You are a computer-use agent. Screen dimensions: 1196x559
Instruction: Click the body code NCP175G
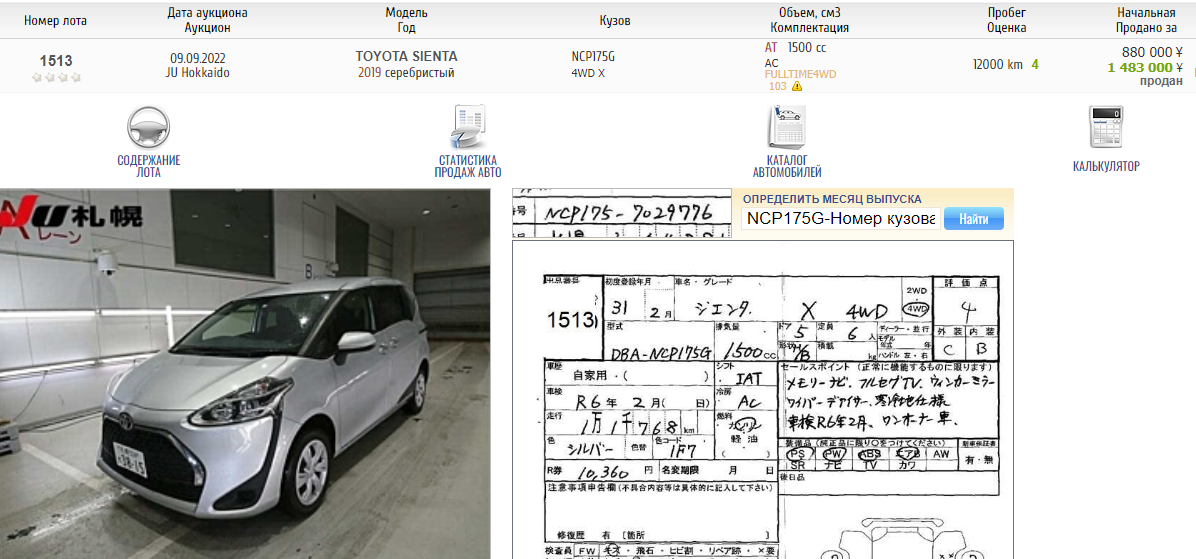click(x=593, y=56)
